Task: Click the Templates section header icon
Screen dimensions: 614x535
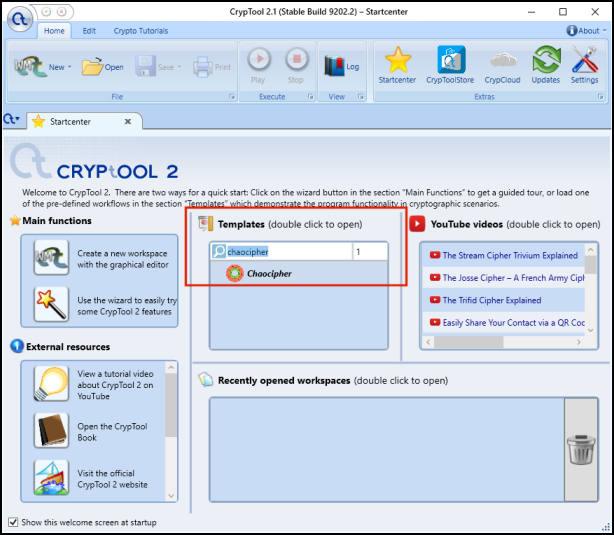Action: [x=206, y=224]
